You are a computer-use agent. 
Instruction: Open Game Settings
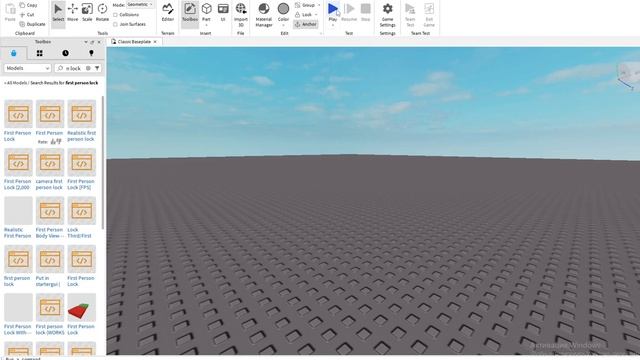387,14
